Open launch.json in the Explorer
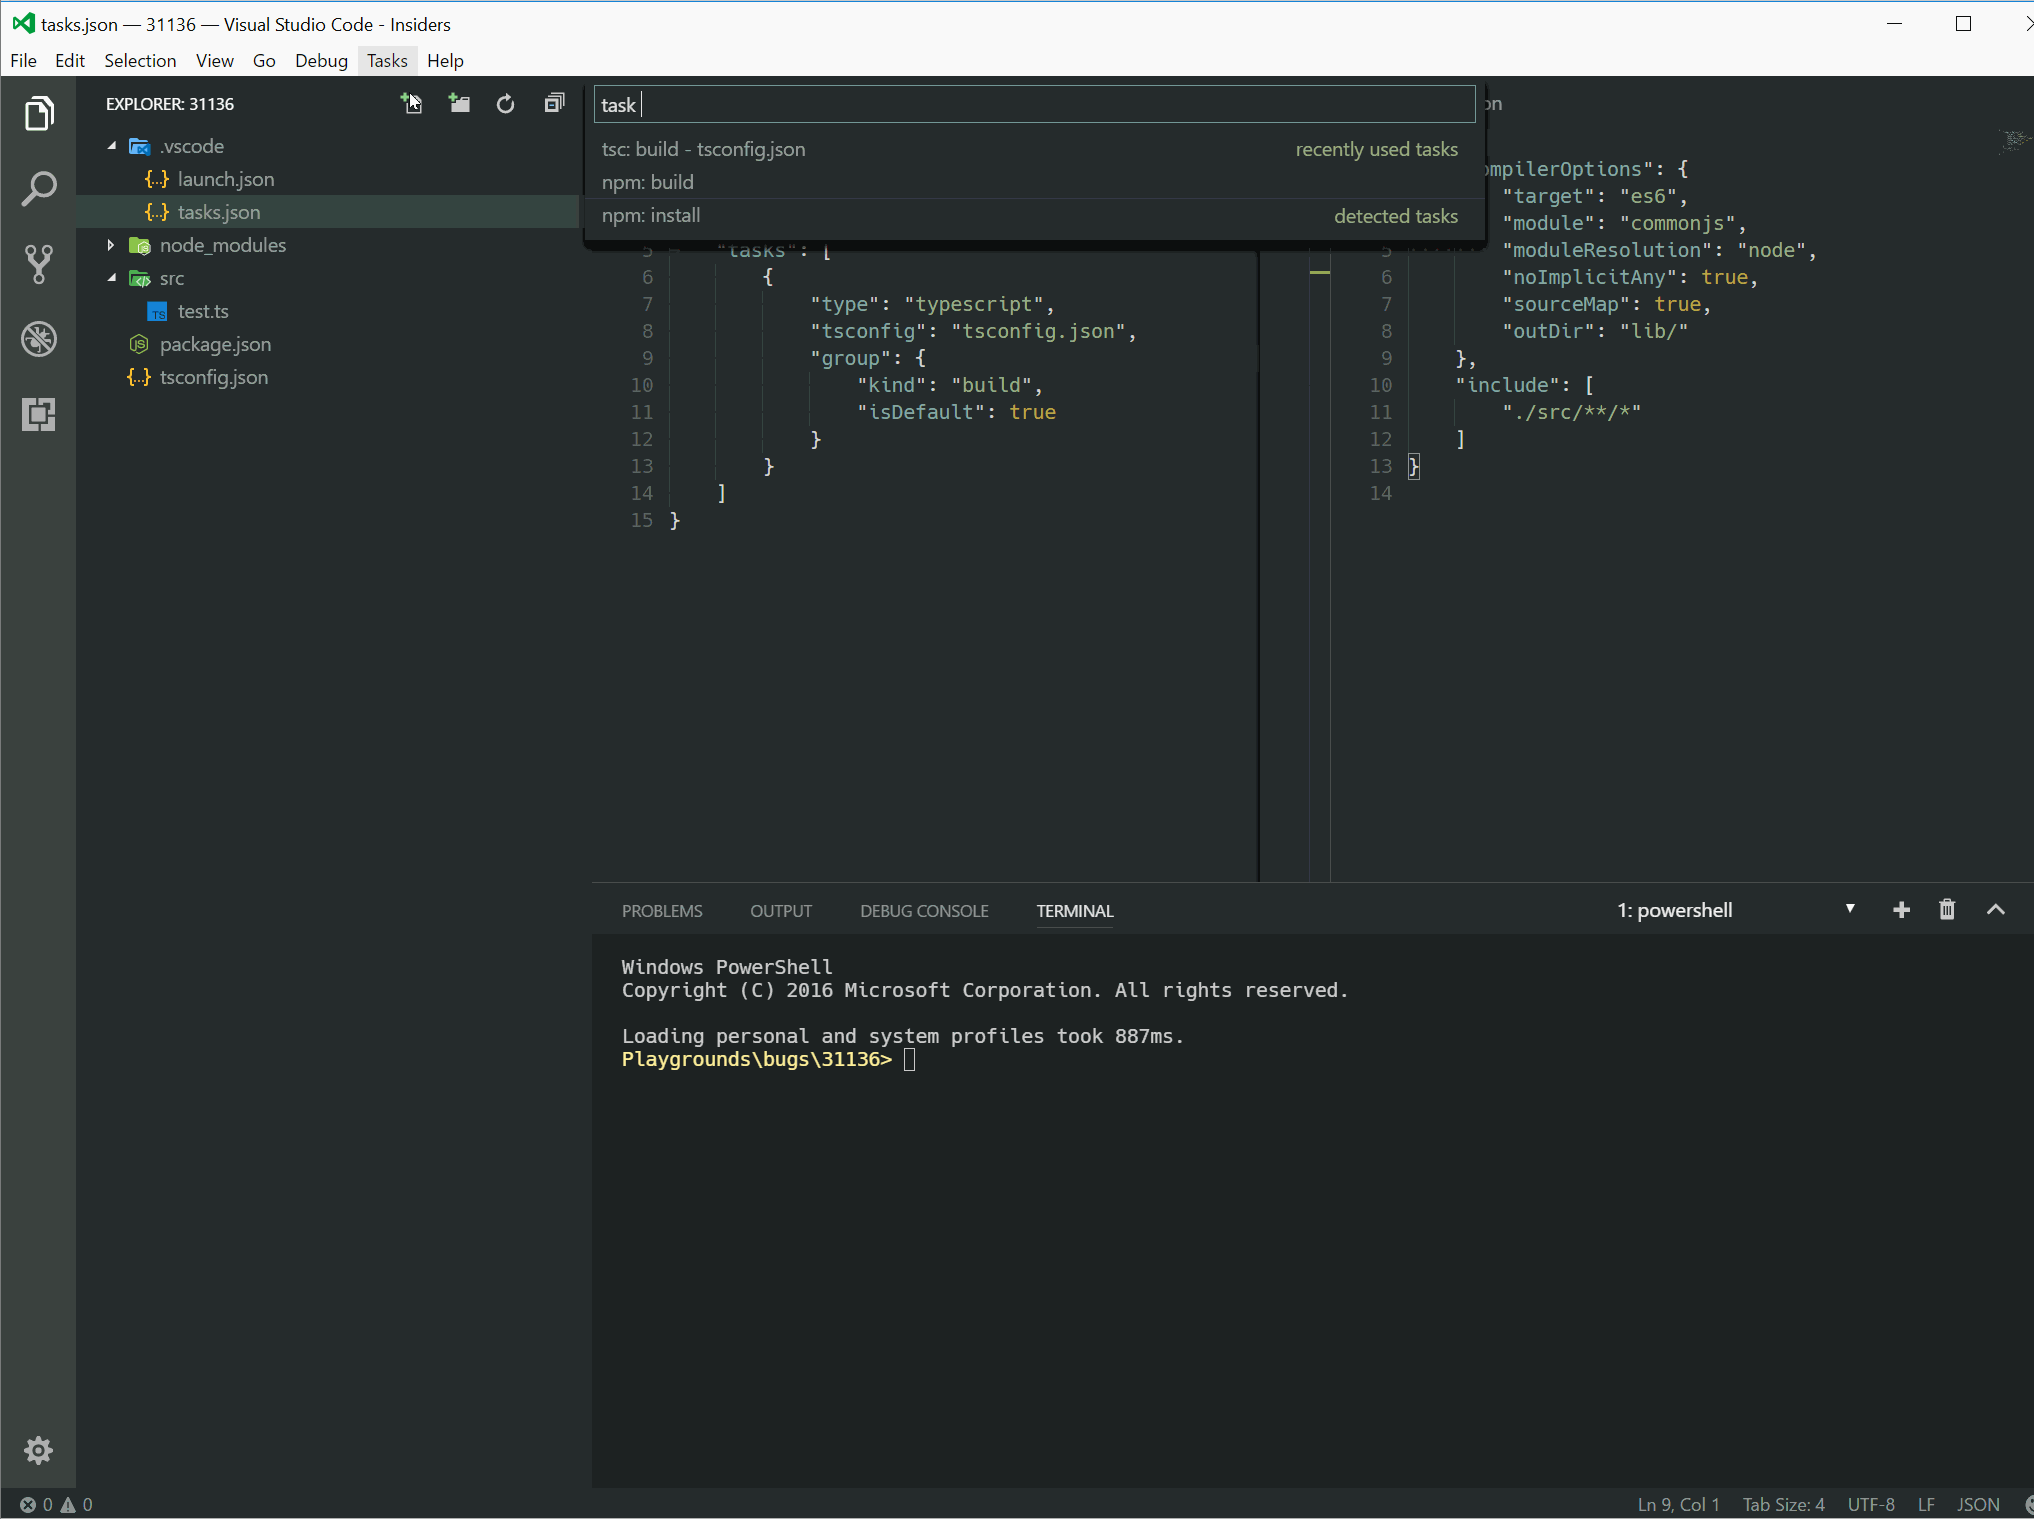Image resolution: width=2034 pixels, height=1519 pixels. pyautogui.click(x=226, y=179)
